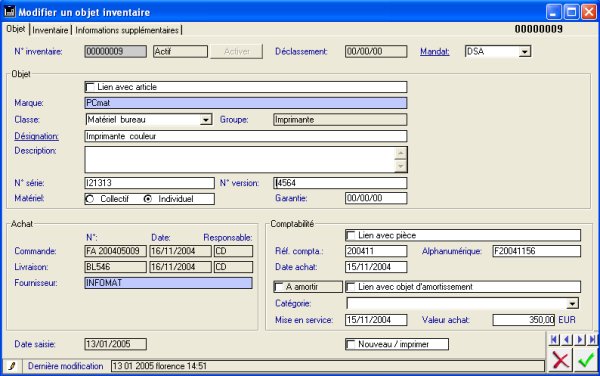Expand the Catégorie dropdown
The width and height of the screenshot is (600, 376).
coord(572,304)
